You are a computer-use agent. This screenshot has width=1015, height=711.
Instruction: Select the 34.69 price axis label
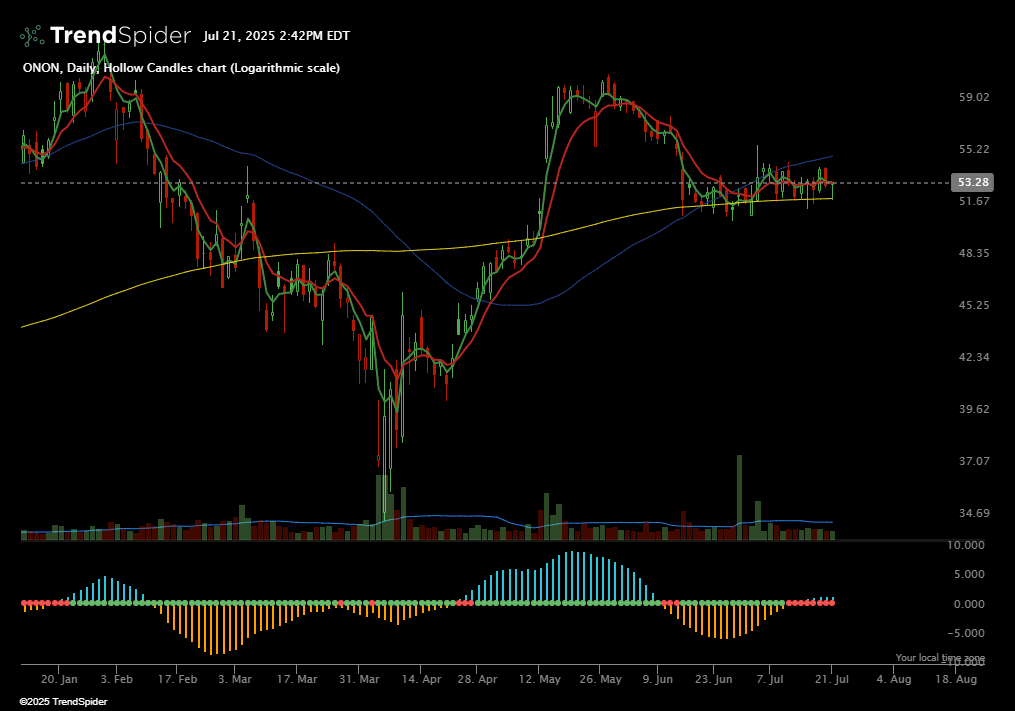(973, 513)
